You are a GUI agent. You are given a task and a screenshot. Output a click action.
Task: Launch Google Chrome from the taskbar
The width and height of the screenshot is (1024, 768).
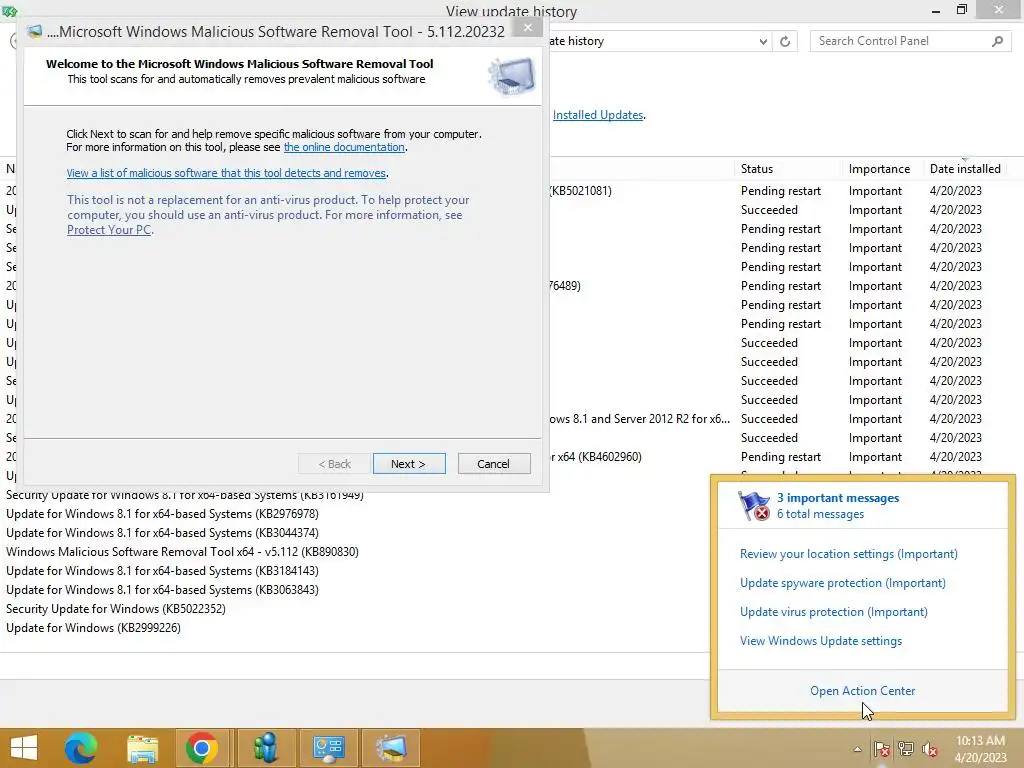click(x=202, y=748)
